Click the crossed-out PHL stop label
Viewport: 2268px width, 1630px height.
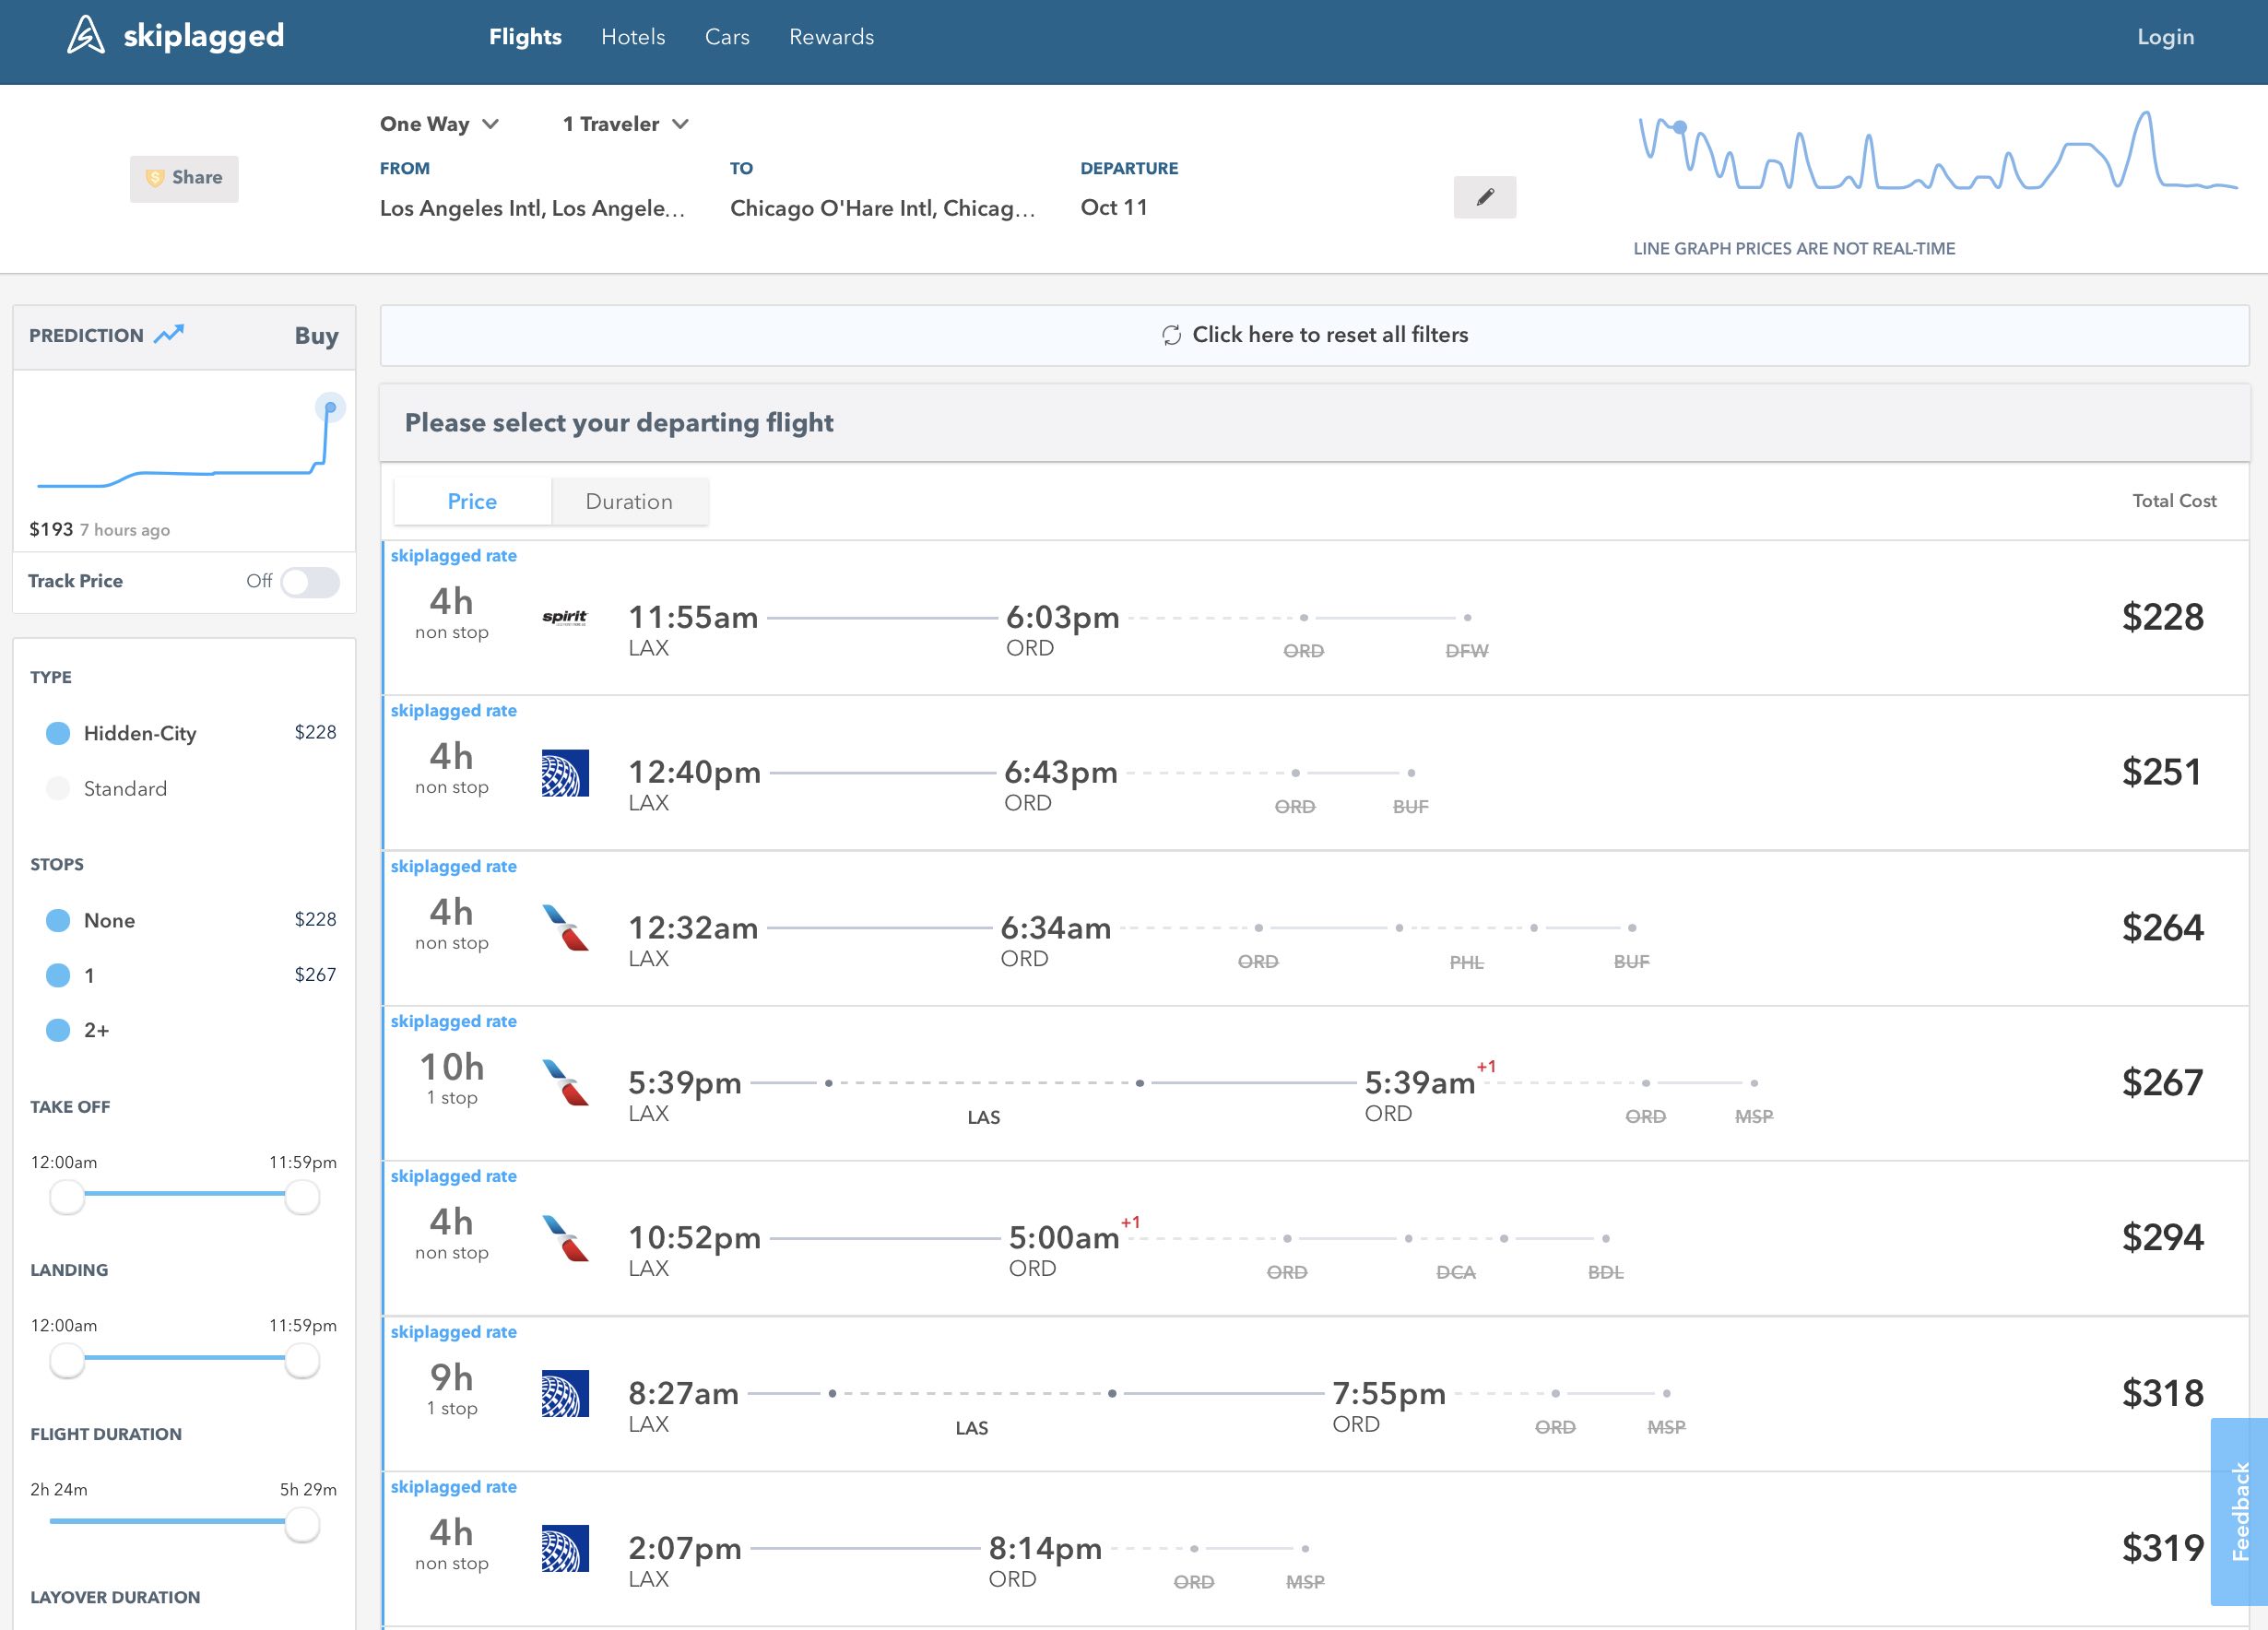tap(1467, 962)
